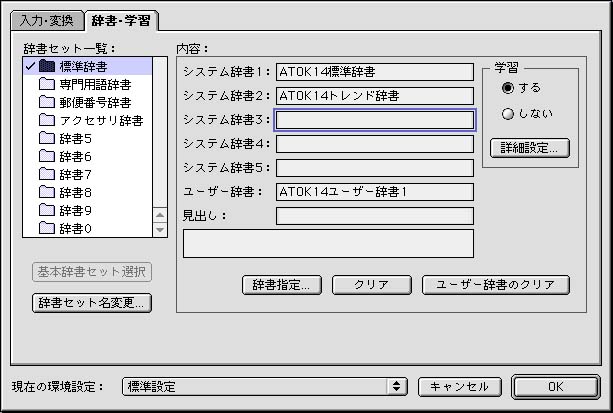Select the 辞書8 list entry text
613x413 pixels.
click(75, 192)
